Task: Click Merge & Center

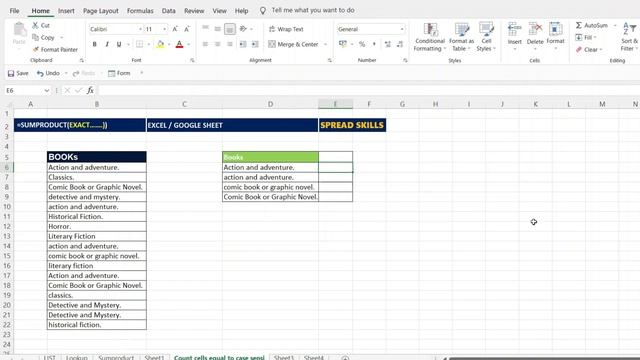Action: (293, 44)
